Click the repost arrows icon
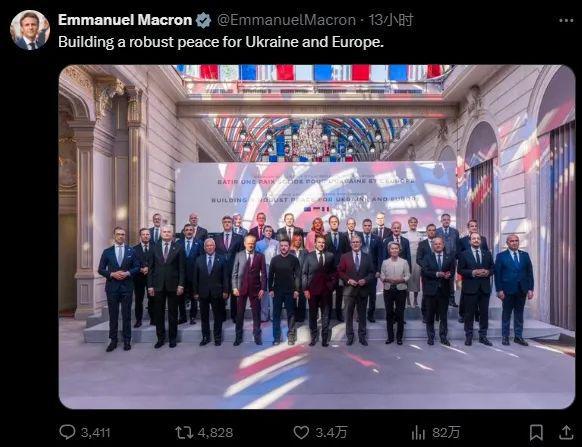The width and height of the screenshot is (582, 447). coord(184,432)
